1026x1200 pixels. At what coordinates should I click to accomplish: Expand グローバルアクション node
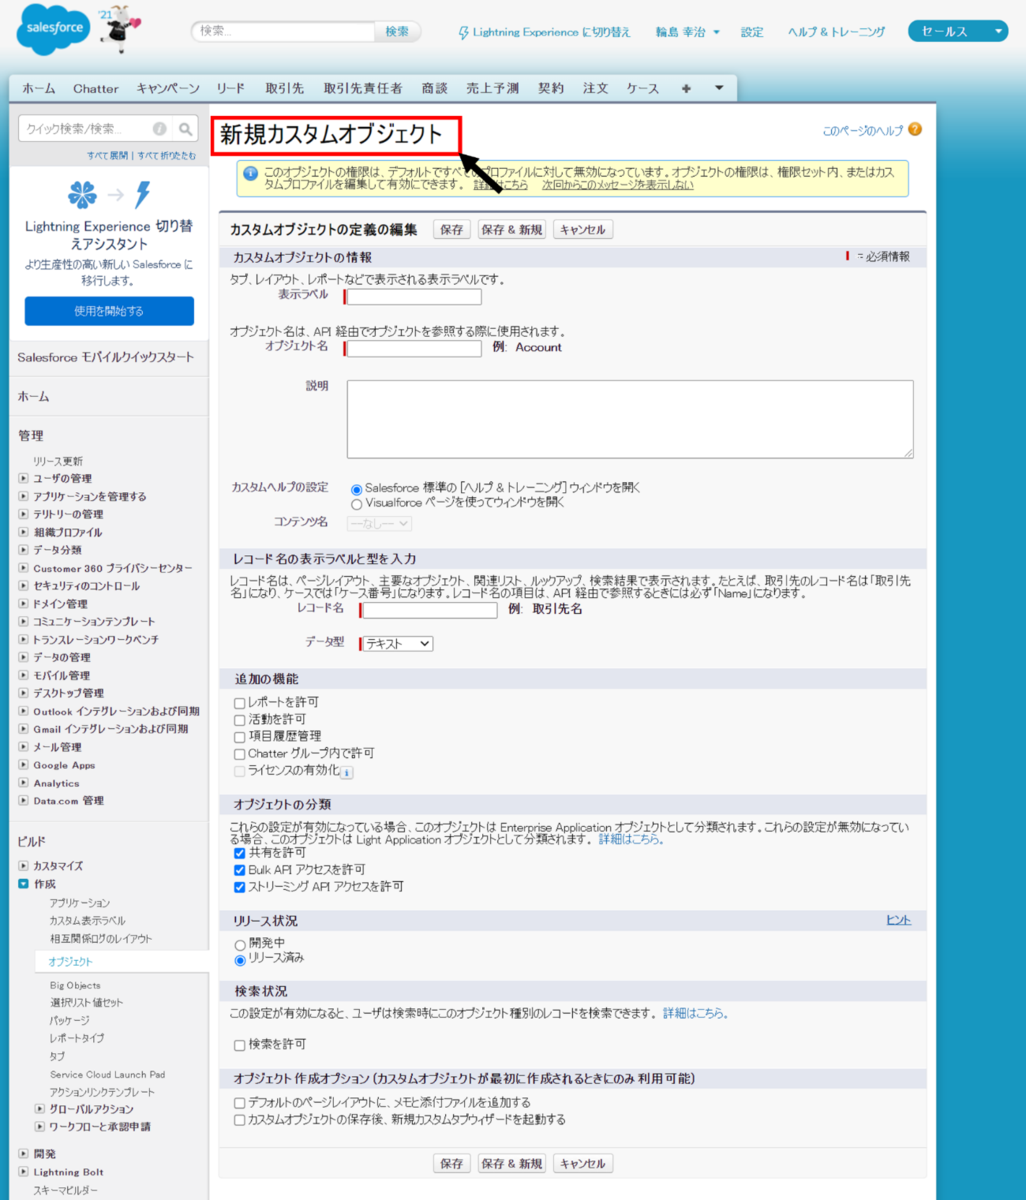coord(40,1109)
